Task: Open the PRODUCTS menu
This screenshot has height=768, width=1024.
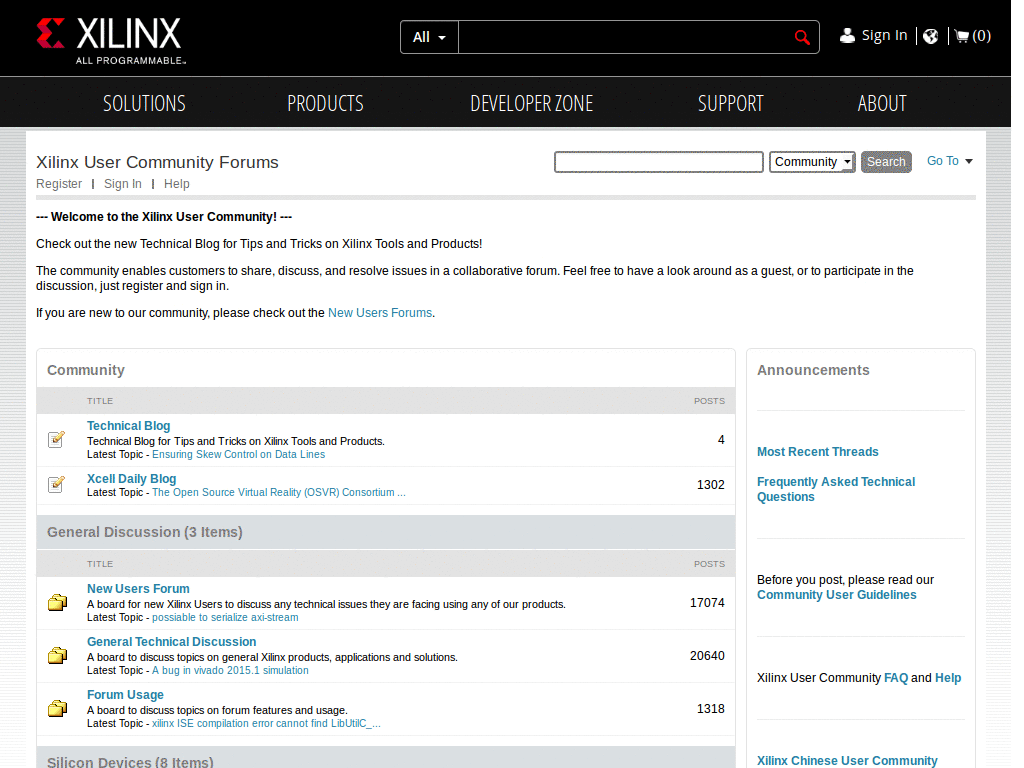Action: click(325, 103)
